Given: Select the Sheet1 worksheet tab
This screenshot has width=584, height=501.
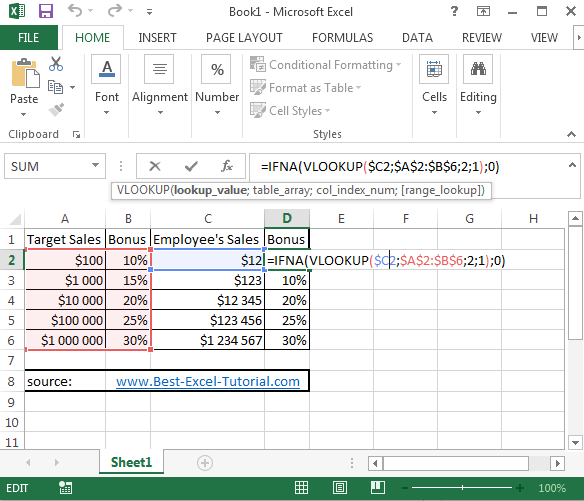Looking at the screenshot, I should pyautogui.click(x=131, y=462).
